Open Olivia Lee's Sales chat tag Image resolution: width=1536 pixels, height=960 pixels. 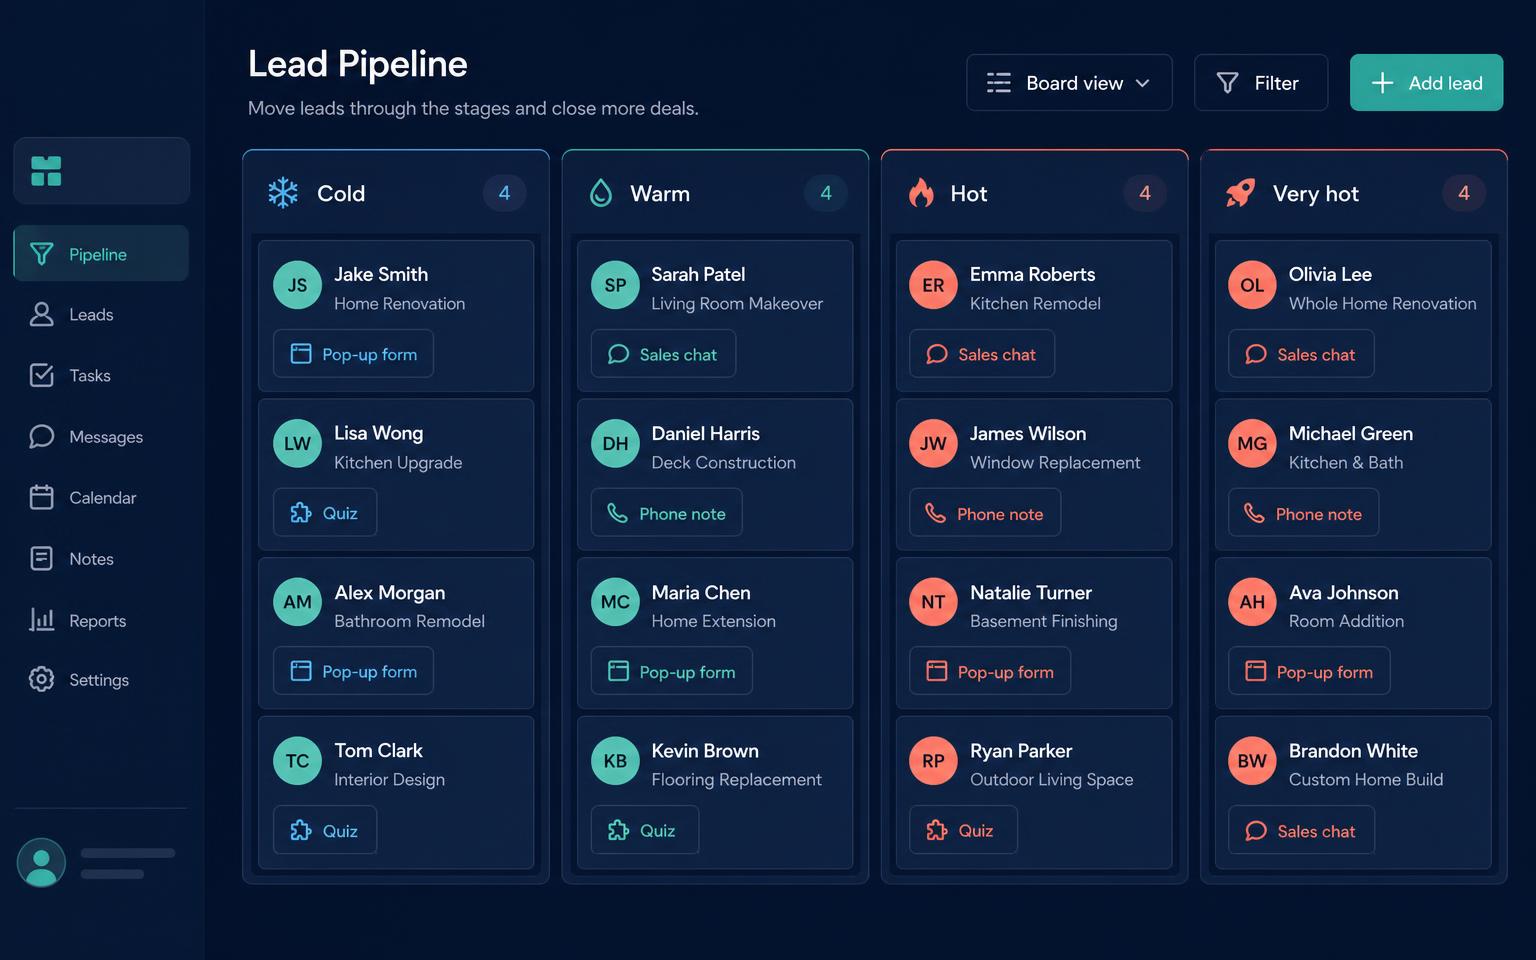click(1301, 354)
